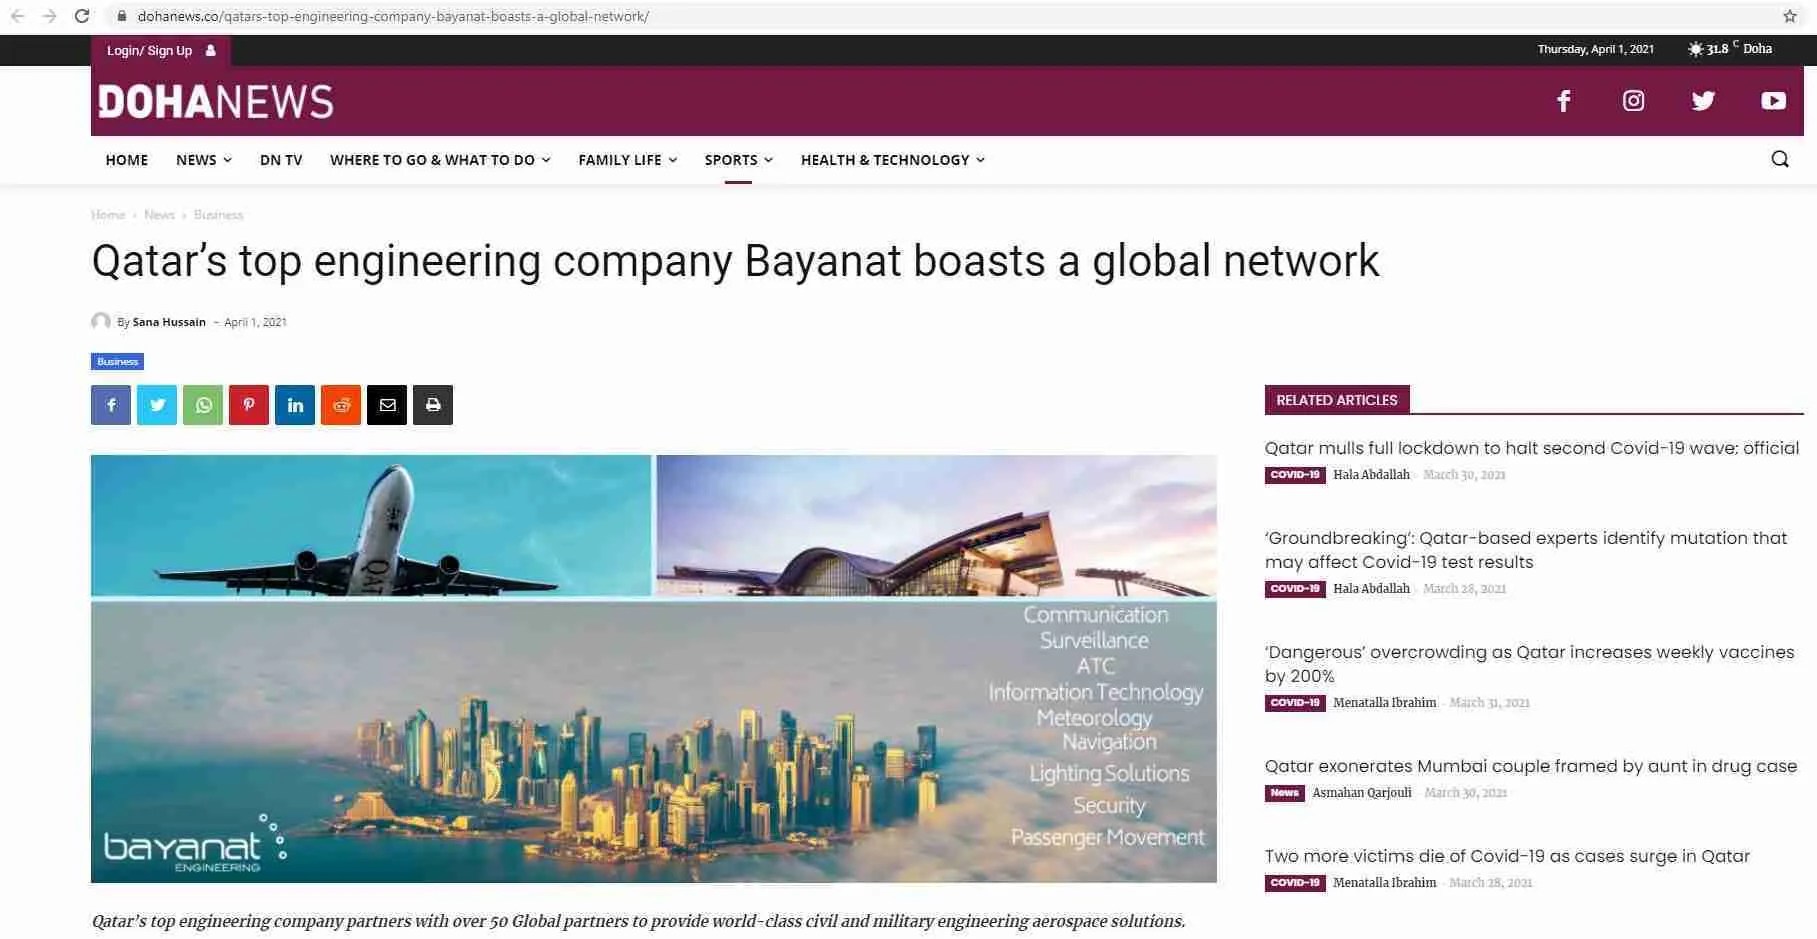1817x939 pixels.
Task: Open Doha News Instagram page
Action: [x=1633, y=100]
